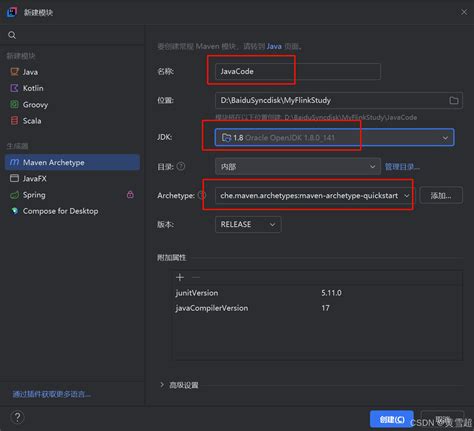Image resolution: width=474 pixels, height=431 pixels.
Task: Open the JDK dropdown
Action: click(334, 137)
